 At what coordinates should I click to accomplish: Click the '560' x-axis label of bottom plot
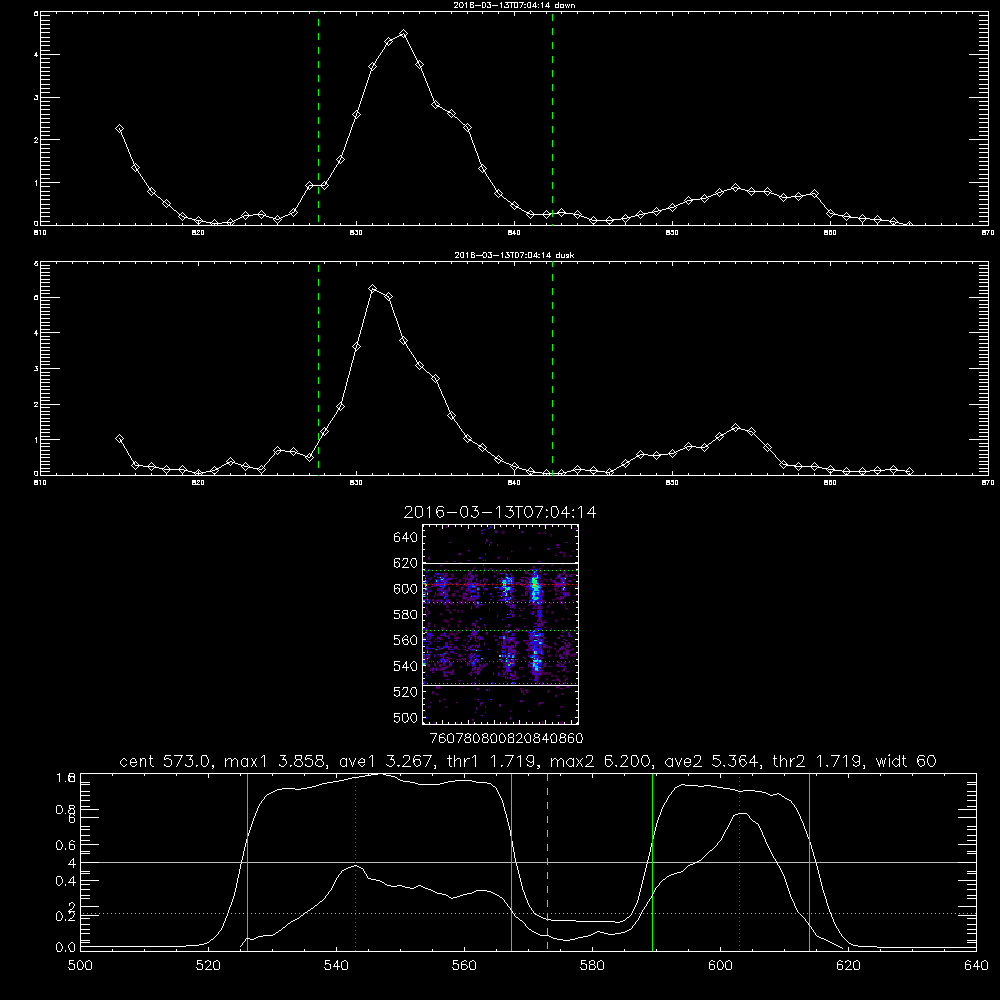tap(464, 966)
